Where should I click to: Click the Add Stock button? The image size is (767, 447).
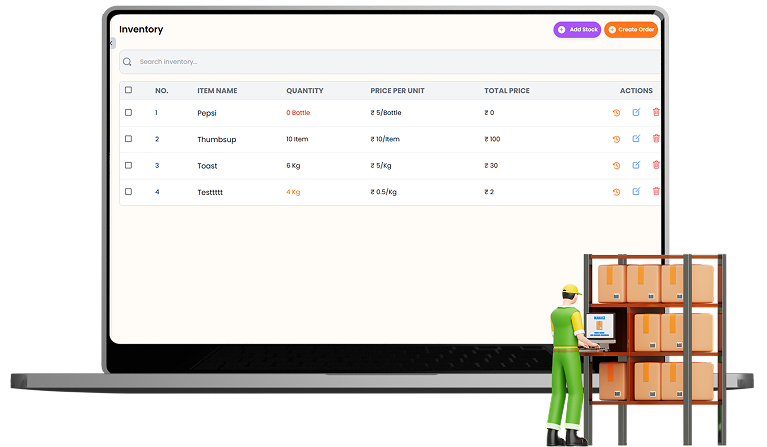(577, 29)
